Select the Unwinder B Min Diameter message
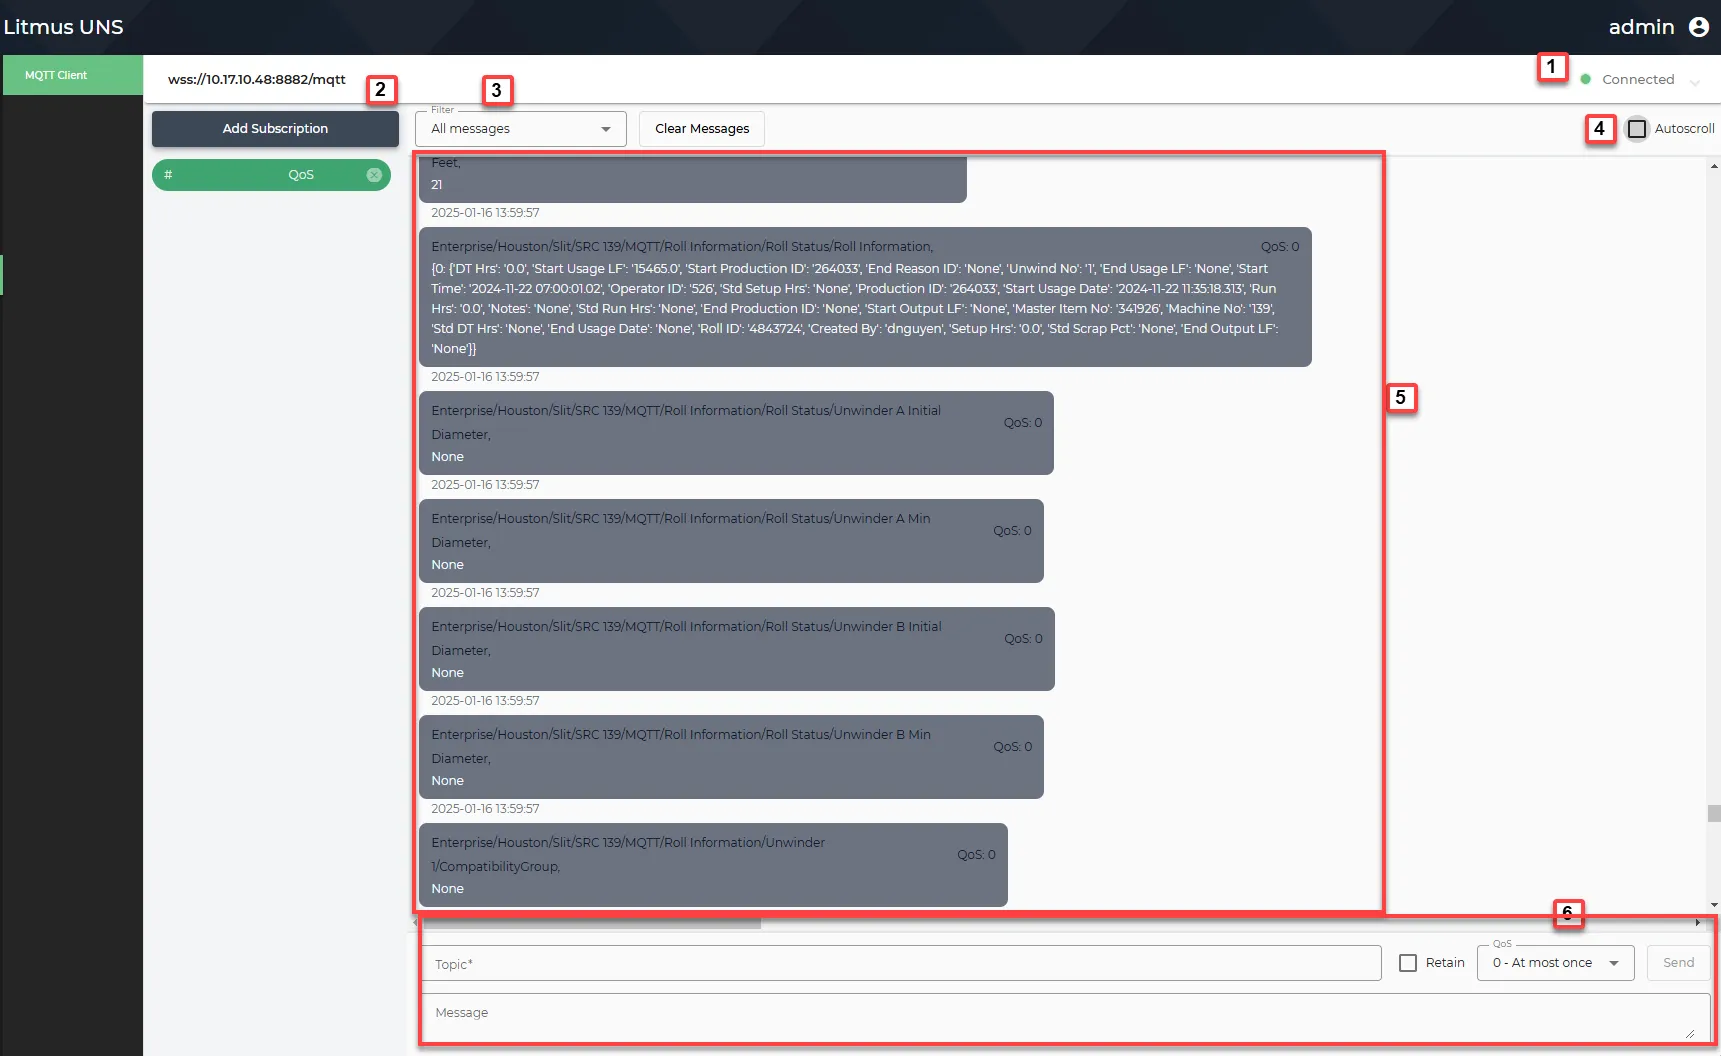 pyautogui.click(x=731, y=757)
